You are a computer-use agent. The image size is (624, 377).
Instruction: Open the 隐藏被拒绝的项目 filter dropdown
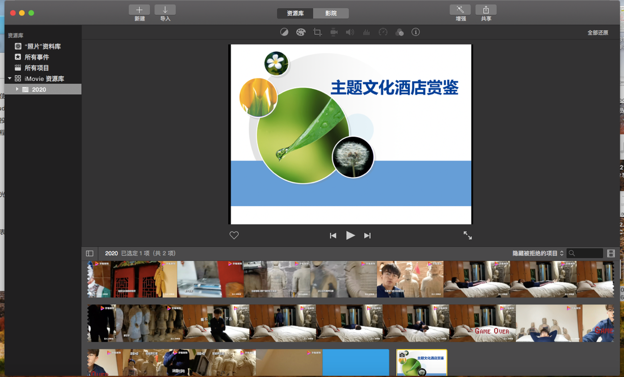click(538, 253)
